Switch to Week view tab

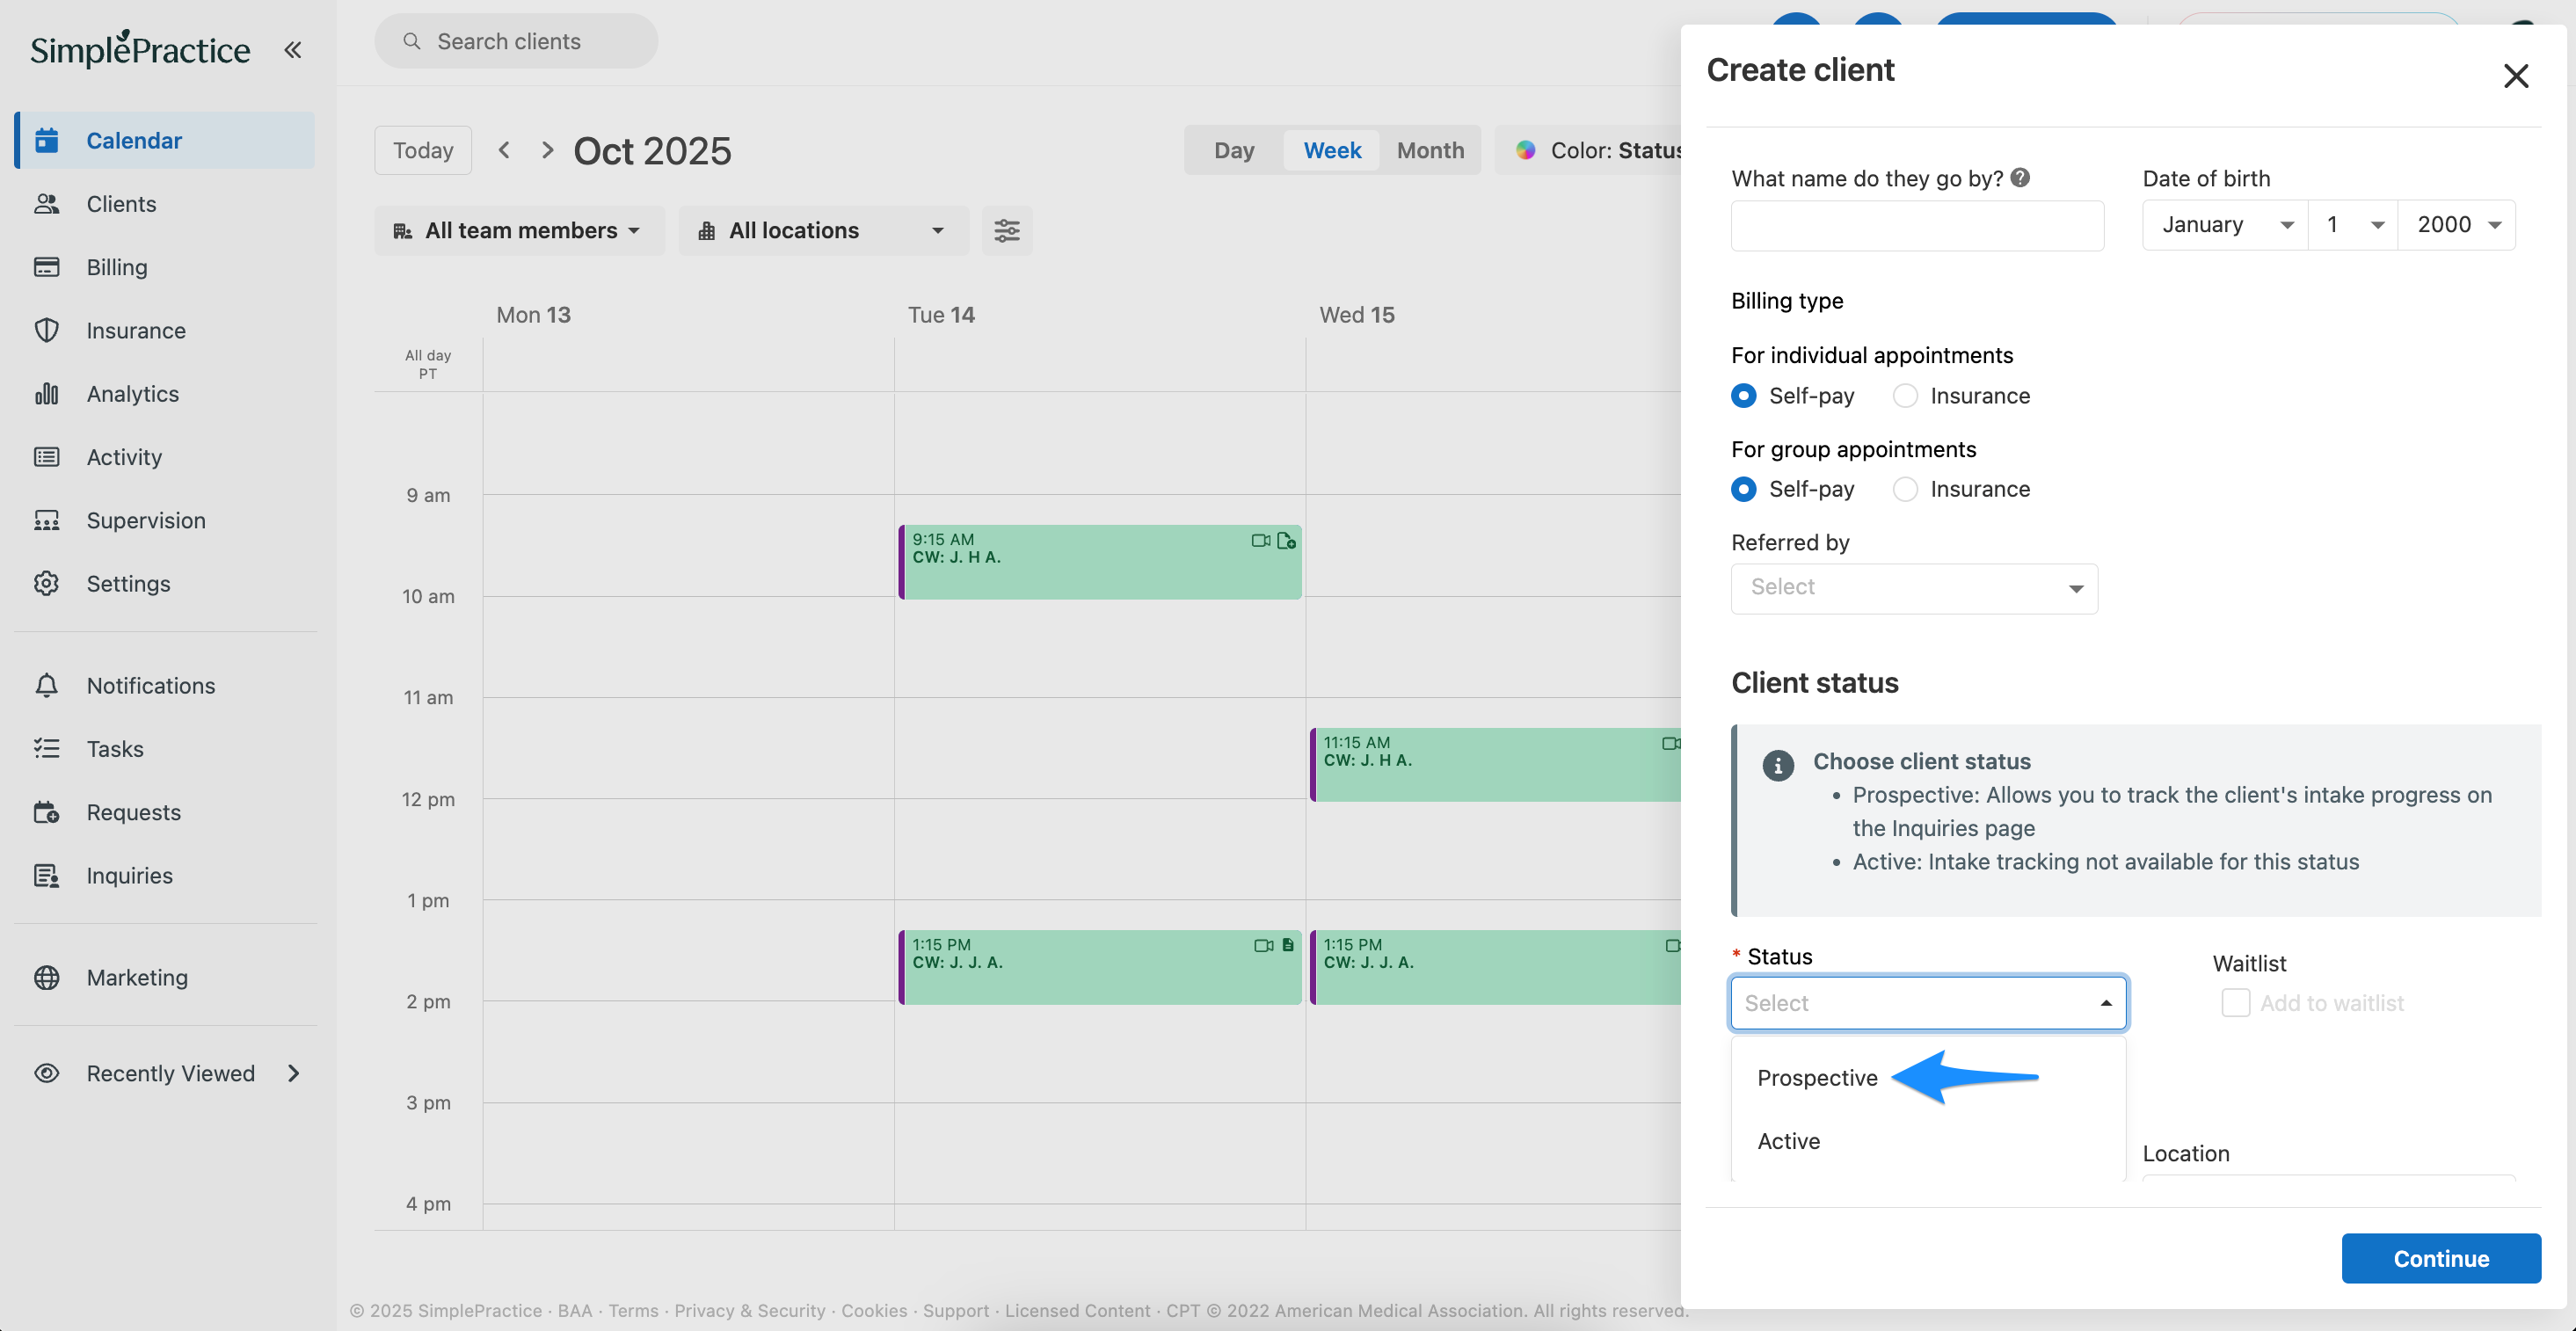click(x=1332, y=150)
